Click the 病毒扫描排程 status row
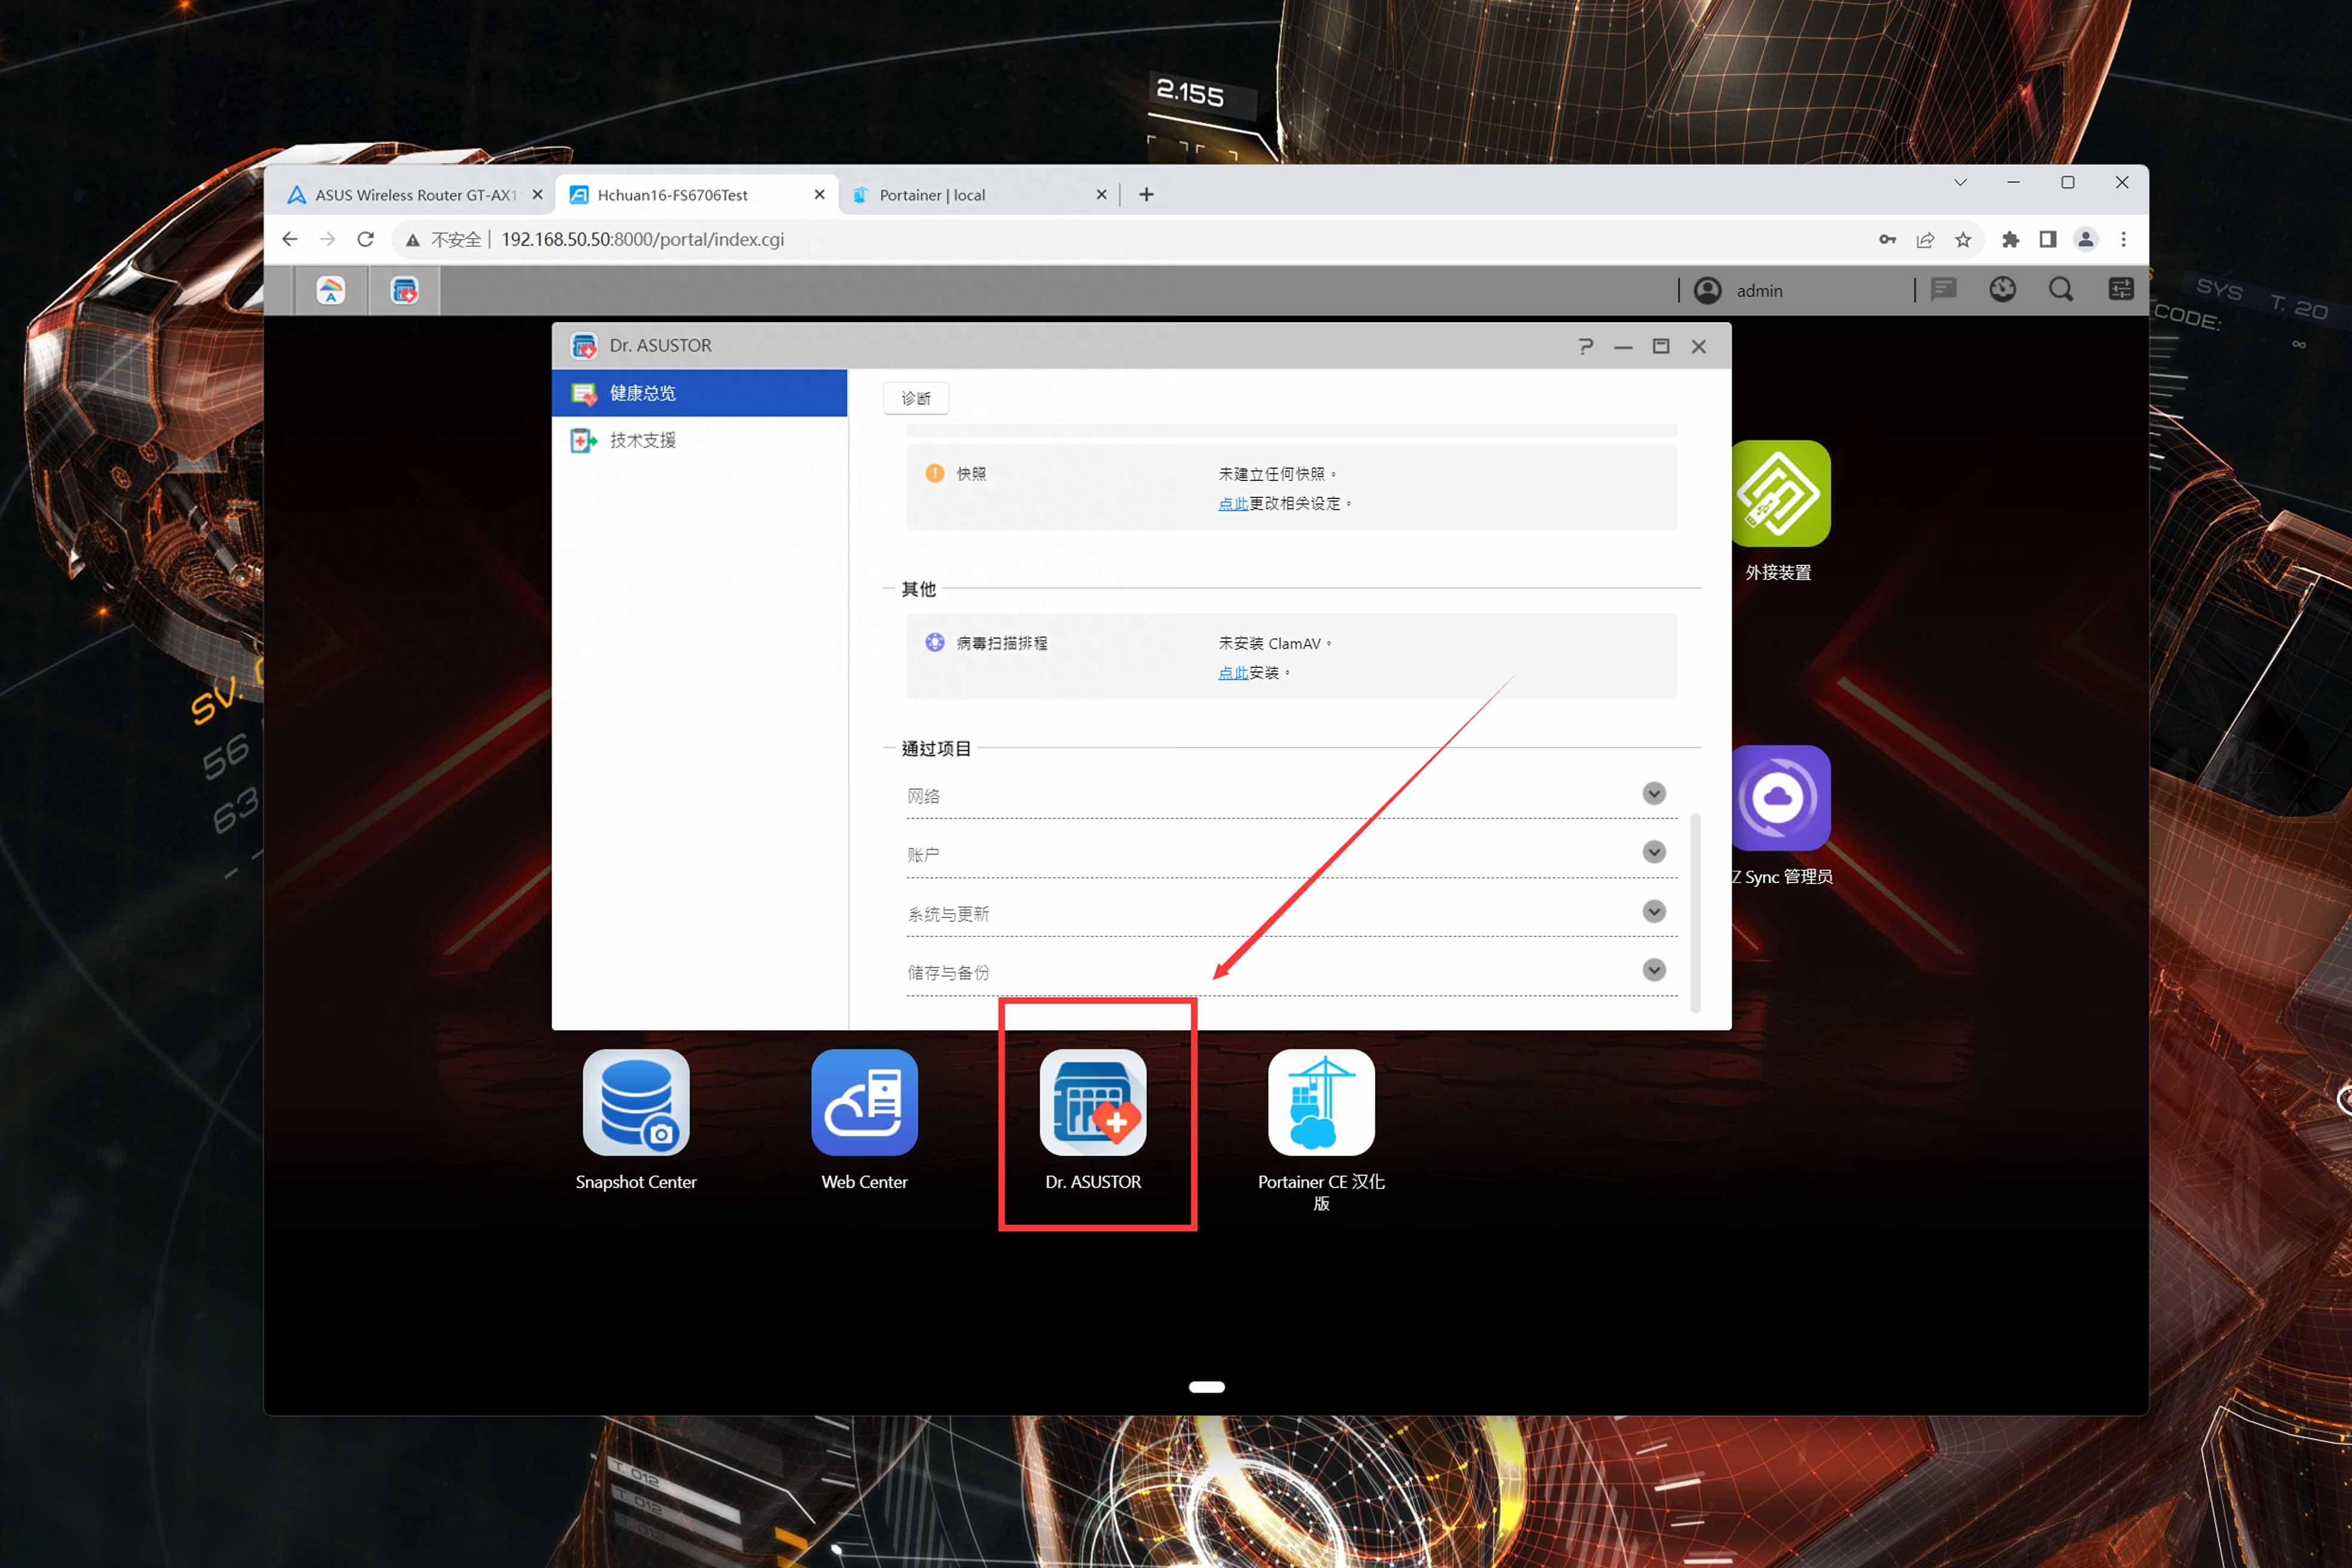The width and height of the screenshot is (2352, 1568). 1292,657
